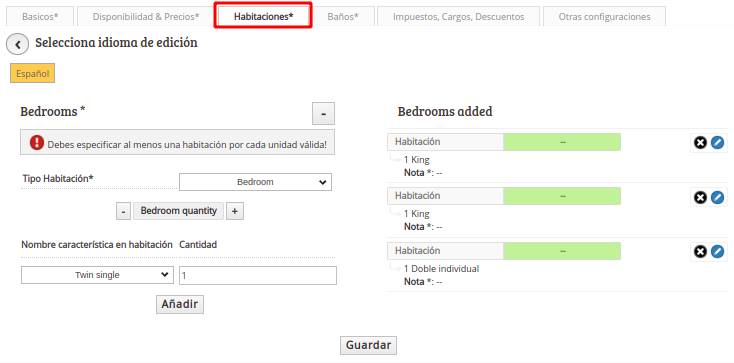Click the Añadir button
Viewport: 734px width, 363px height.
180,304
